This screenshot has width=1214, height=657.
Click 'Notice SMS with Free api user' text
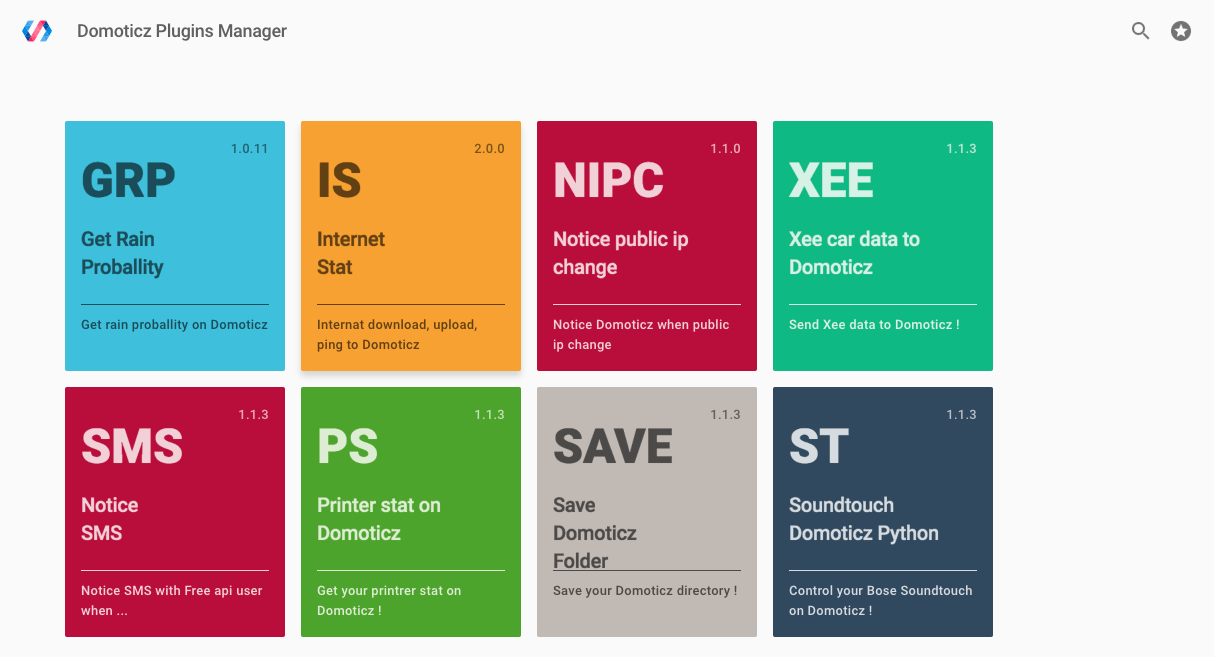click(172, 601)
